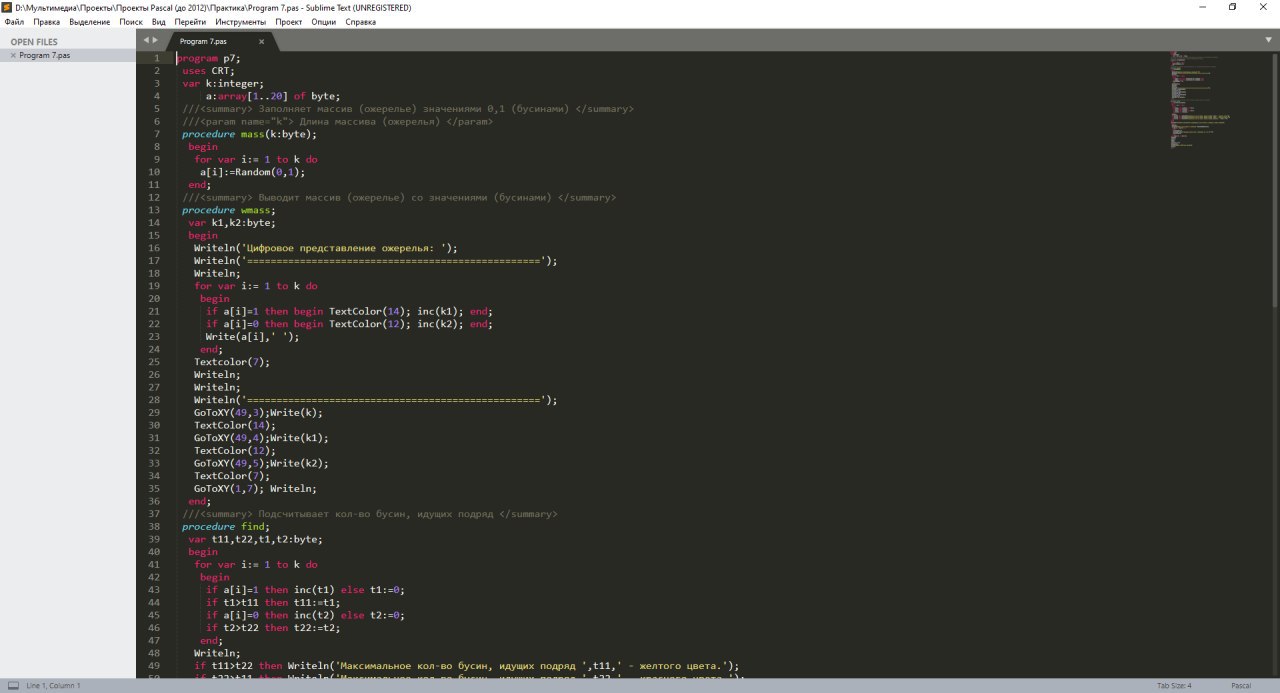Close the Program 7.pas editor tab
The width and height of the screenshot is (1280, 693).
coord(262,42)
